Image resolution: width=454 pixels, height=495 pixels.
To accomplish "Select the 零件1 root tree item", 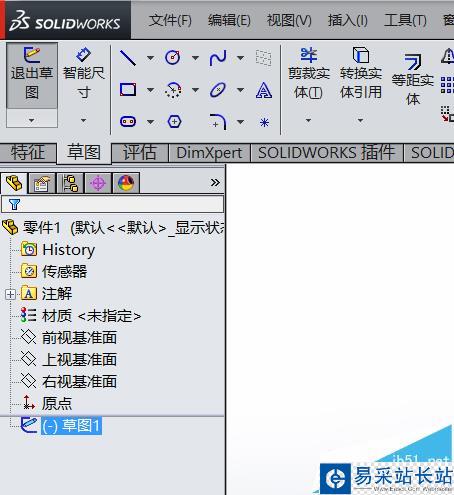I will pyautogui.click(x=113, y=228).
